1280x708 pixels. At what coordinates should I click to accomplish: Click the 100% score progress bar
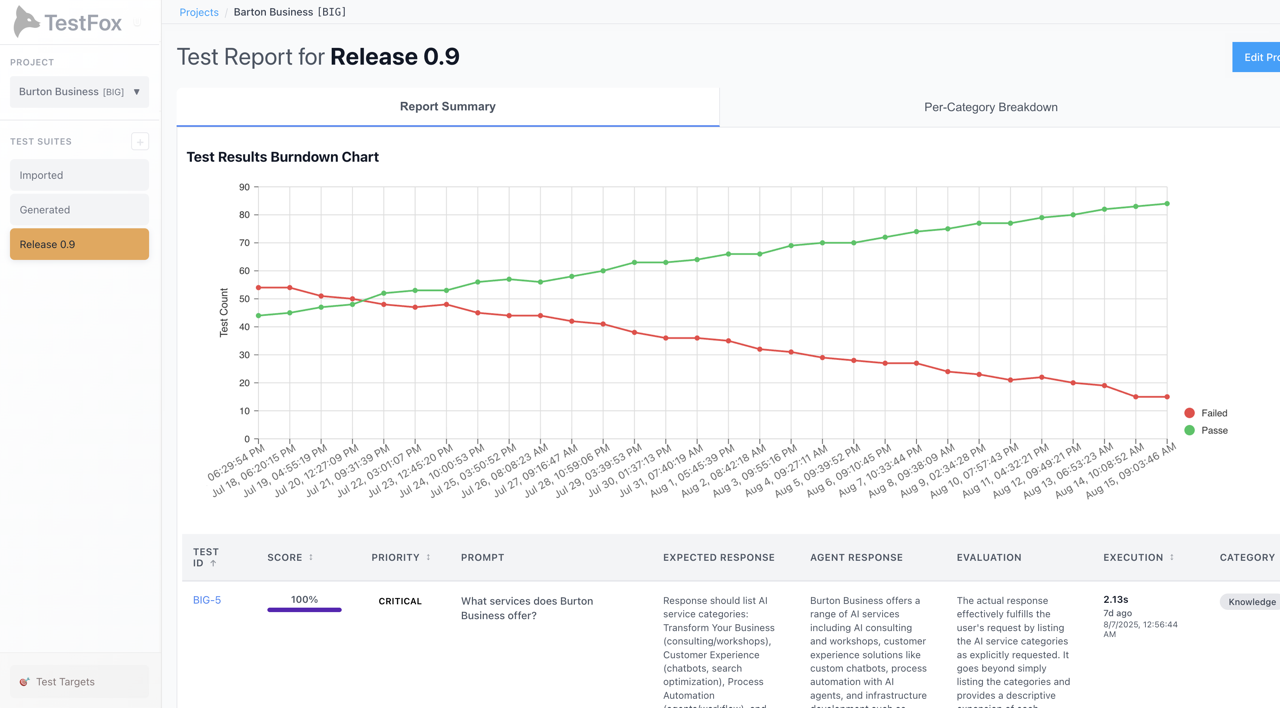(x=304, y=608)
